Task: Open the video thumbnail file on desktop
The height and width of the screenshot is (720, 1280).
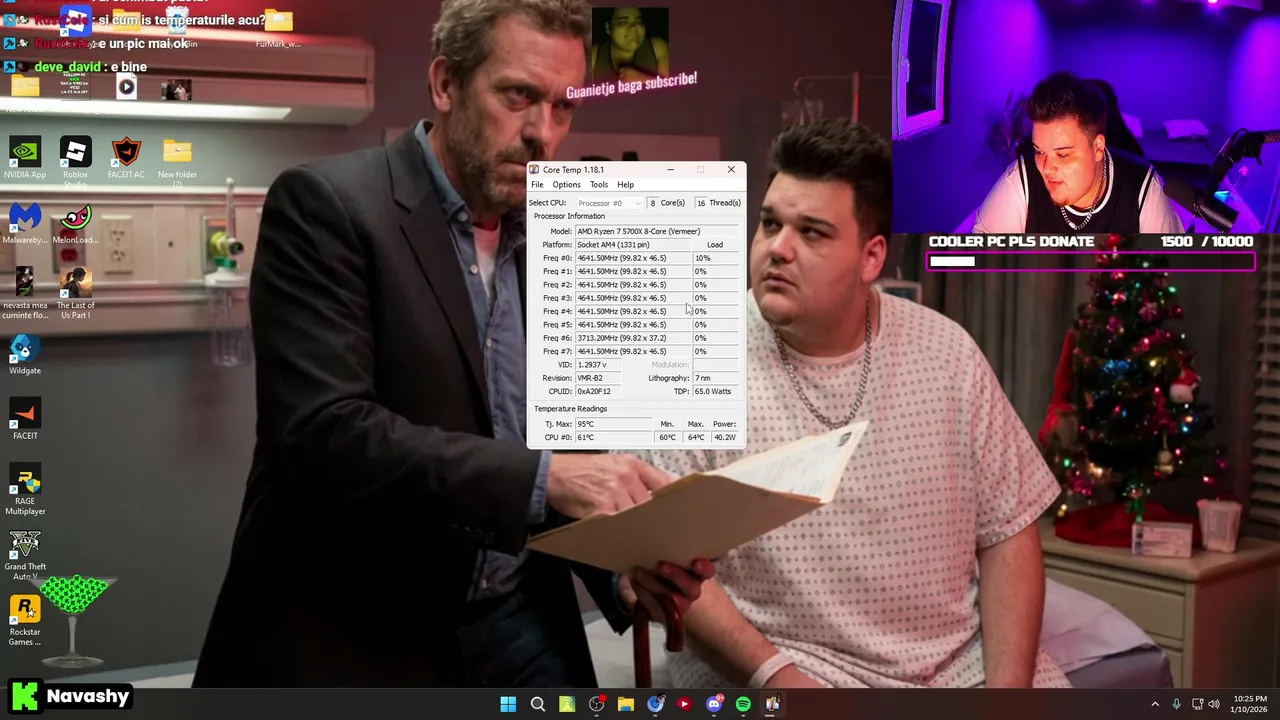Action: [176, 89]
